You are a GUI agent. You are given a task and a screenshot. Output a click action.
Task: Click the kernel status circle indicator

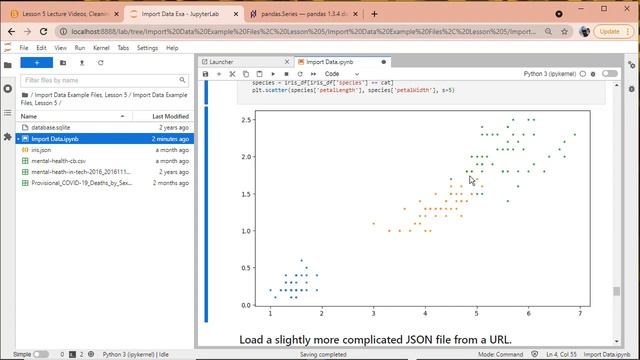(x=583, y=74)
